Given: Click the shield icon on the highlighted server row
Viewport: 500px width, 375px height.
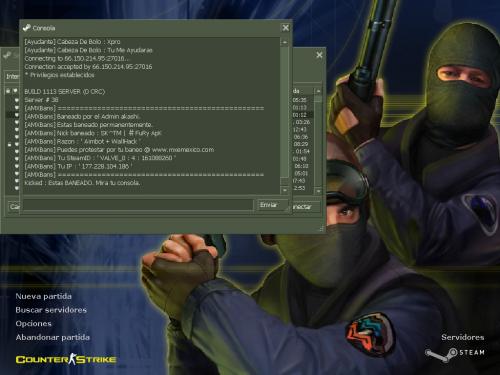Looking at the screenshot, I should tap(17, 115).
